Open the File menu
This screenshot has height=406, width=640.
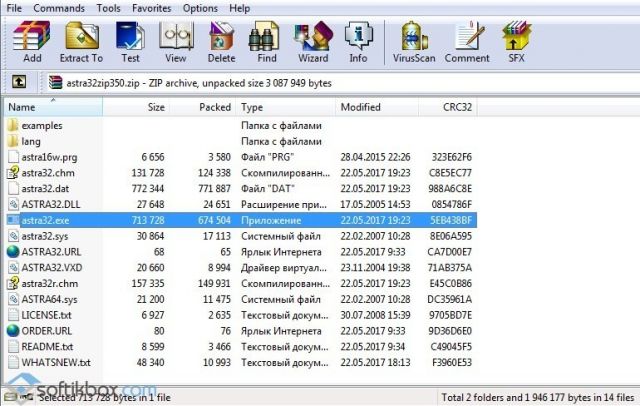[x=14, y=8]
